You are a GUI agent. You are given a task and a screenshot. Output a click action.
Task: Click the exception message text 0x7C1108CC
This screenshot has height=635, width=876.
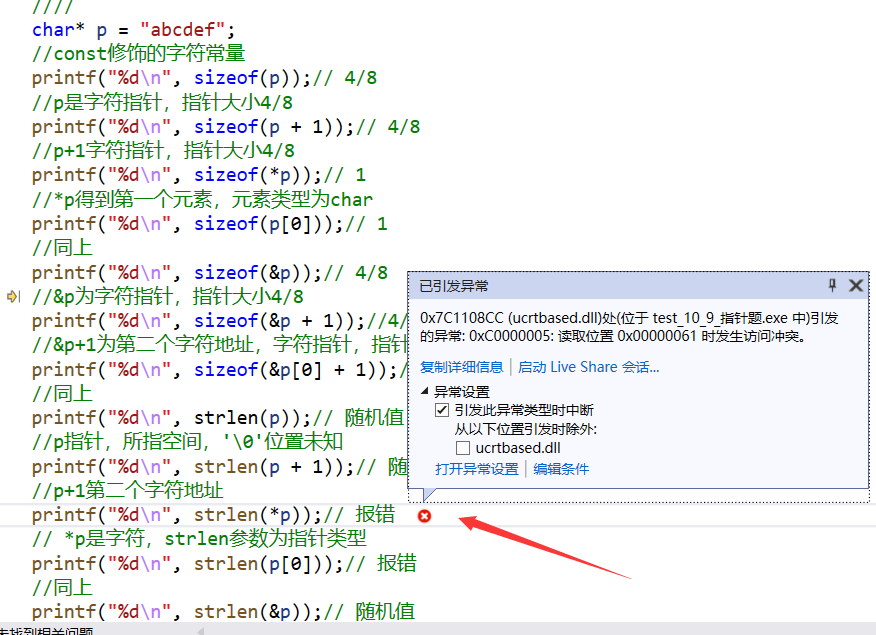(461, 318)
